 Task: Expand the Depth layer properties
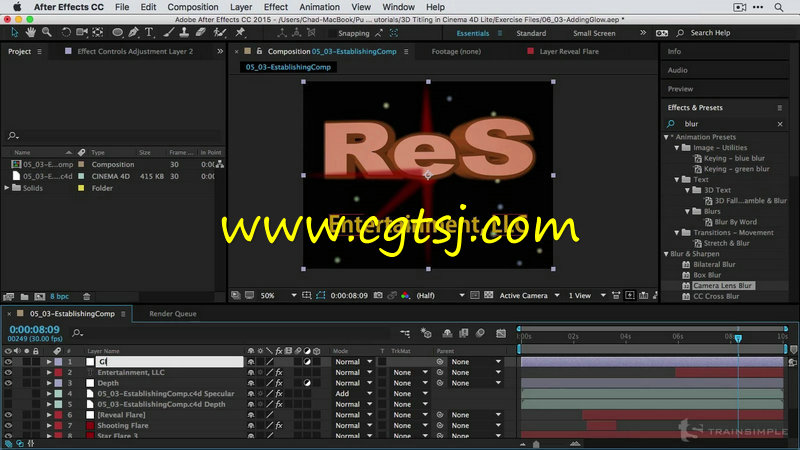click(x=49, y=383)
